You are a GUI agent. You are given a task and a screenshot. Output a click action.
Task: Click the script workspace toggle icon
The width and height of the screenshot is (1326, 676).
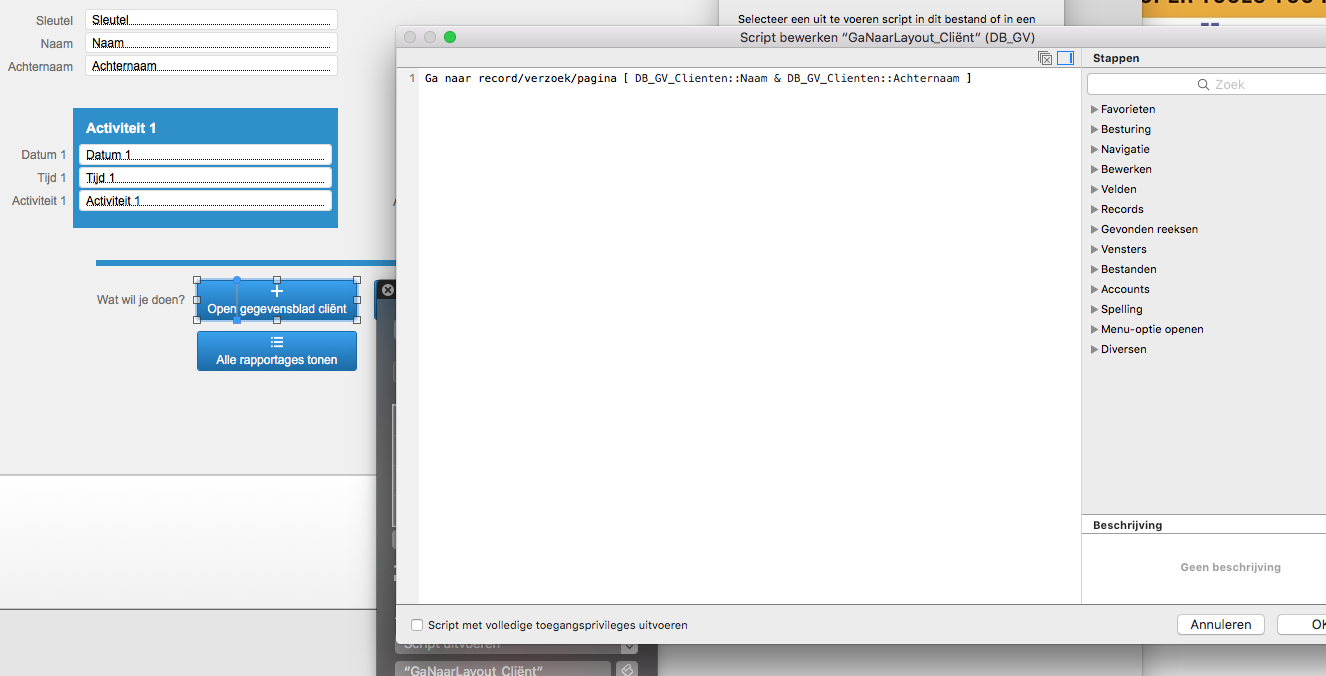(x=1045, y=58)
